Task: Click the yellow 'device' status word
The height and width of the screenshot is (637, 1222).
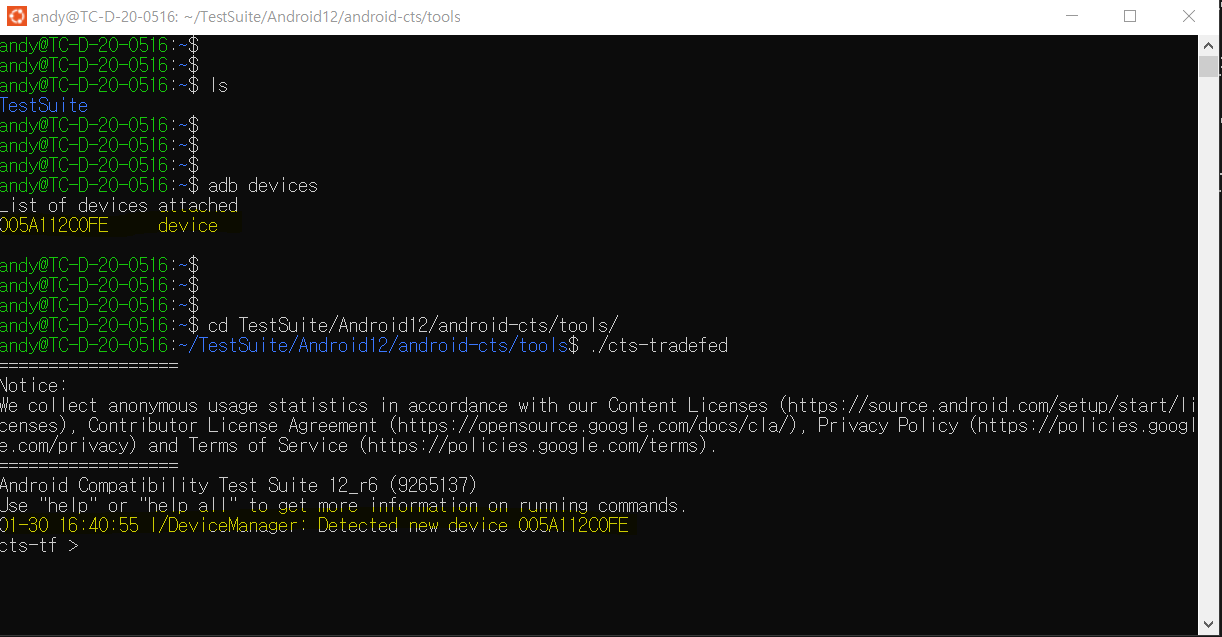Action: coord(188,225)
